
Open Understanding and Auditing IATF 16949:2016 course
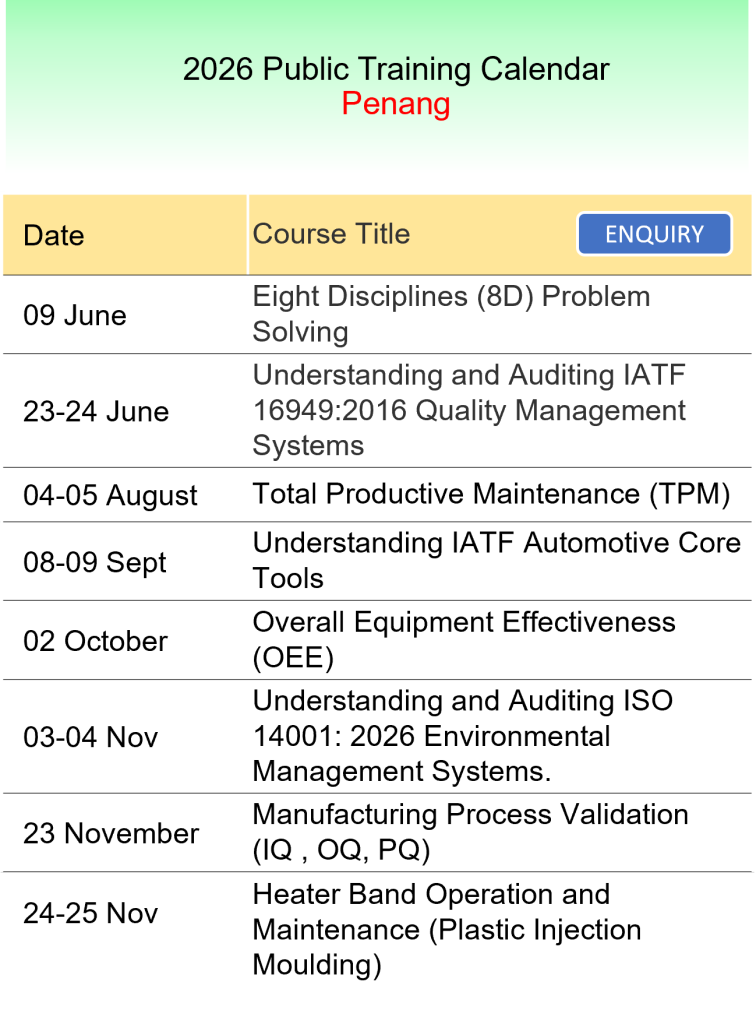(469, 410)
